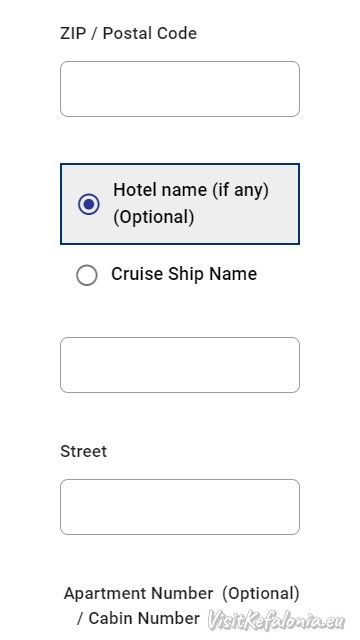
Task: Click the Street input field
Action: [180, 507]
